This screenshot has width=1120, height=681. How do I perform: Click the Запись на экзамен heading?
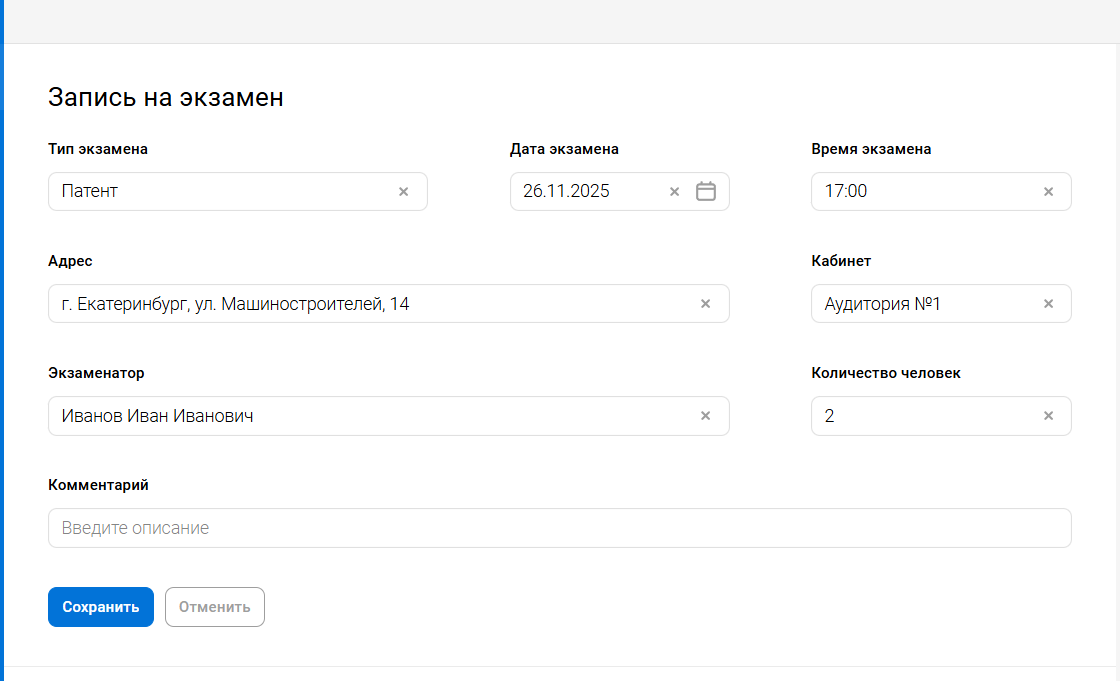click(166, 97)
